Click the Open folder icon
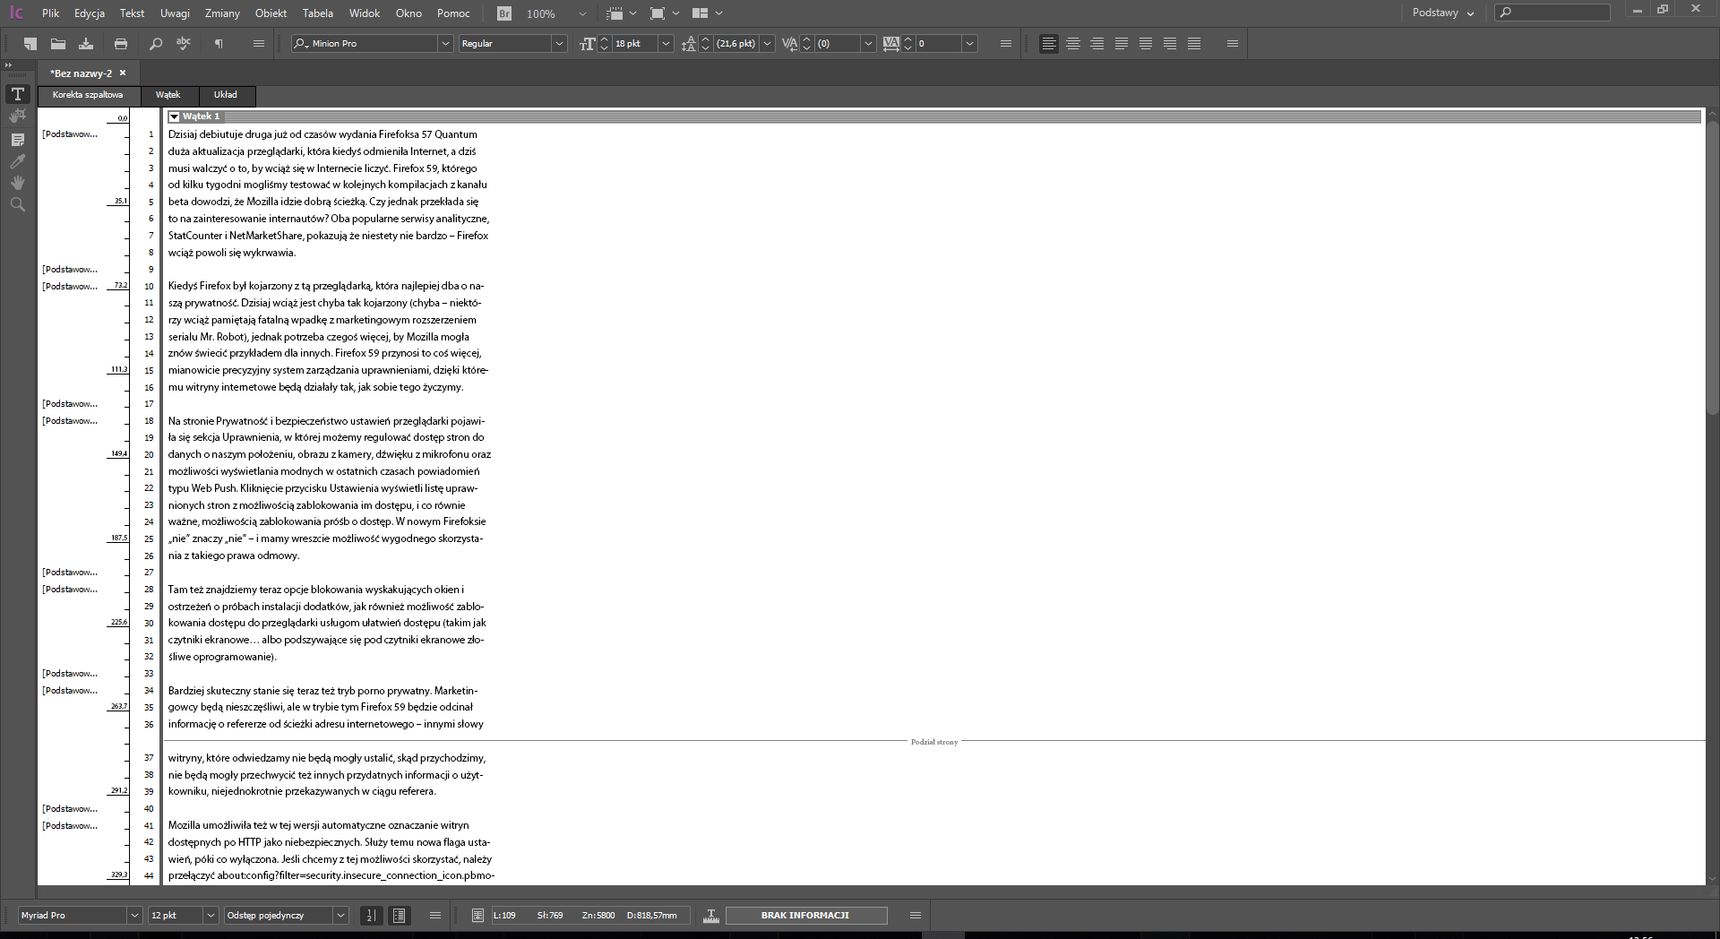Viewport: 1720px width, 939px height. pyautogui.click(x=58, y=44)
